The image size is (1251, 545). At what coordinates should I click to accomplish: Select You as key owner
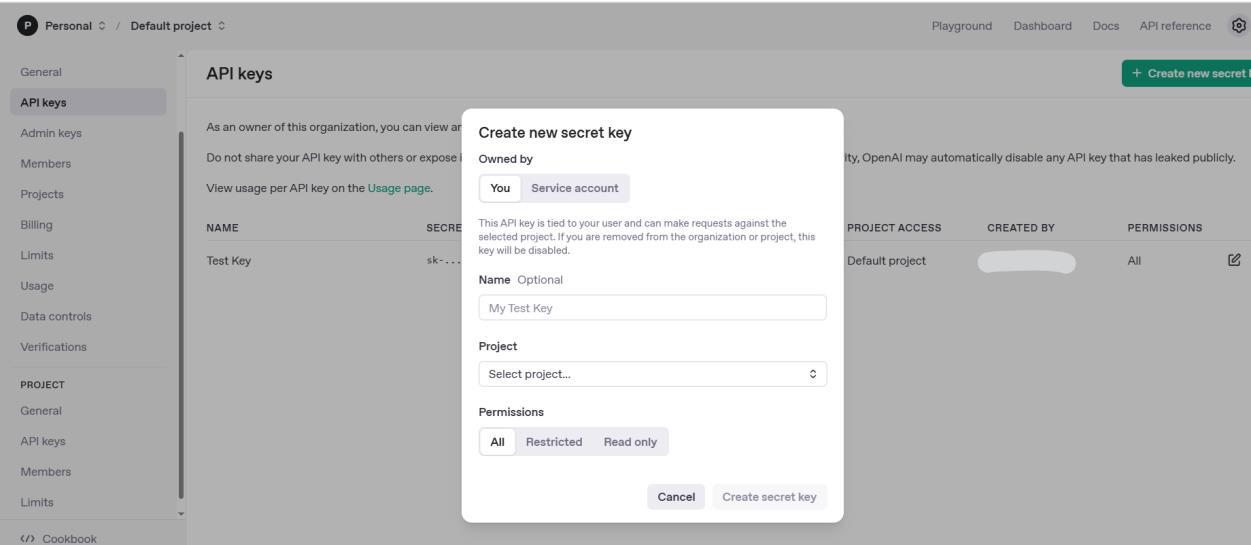coord(500,188)
